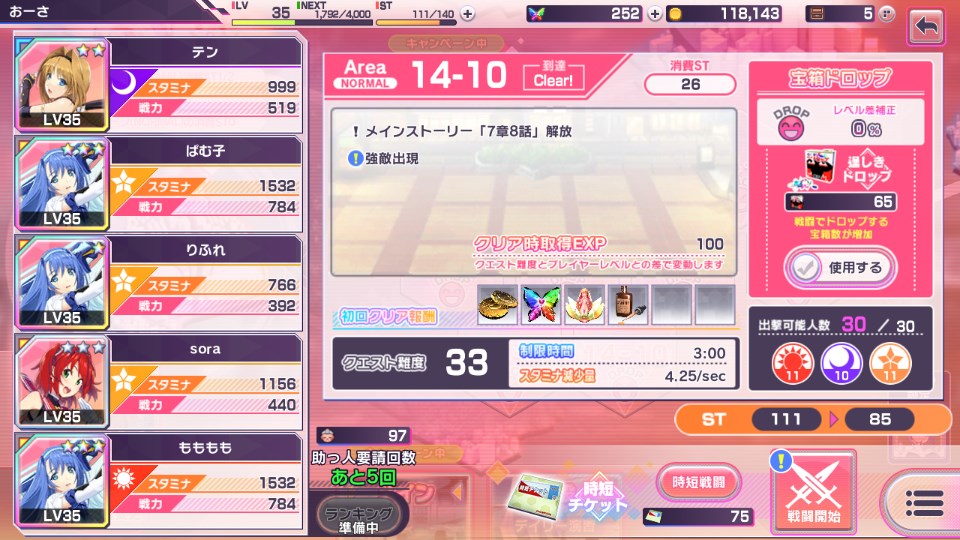960x540 pixels.
Task: Open the ランキング準備中 ranking button
Action: [358, 519]
